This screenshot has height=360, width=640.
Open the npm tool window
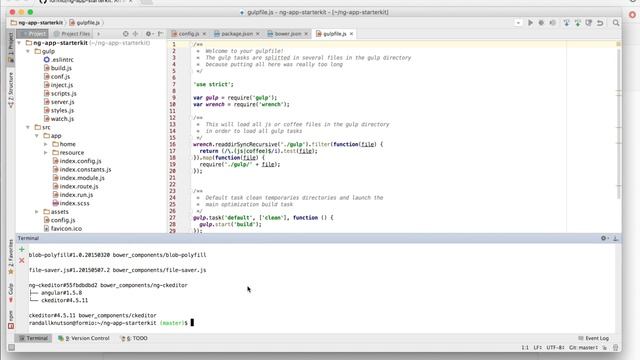coord(11,320)
